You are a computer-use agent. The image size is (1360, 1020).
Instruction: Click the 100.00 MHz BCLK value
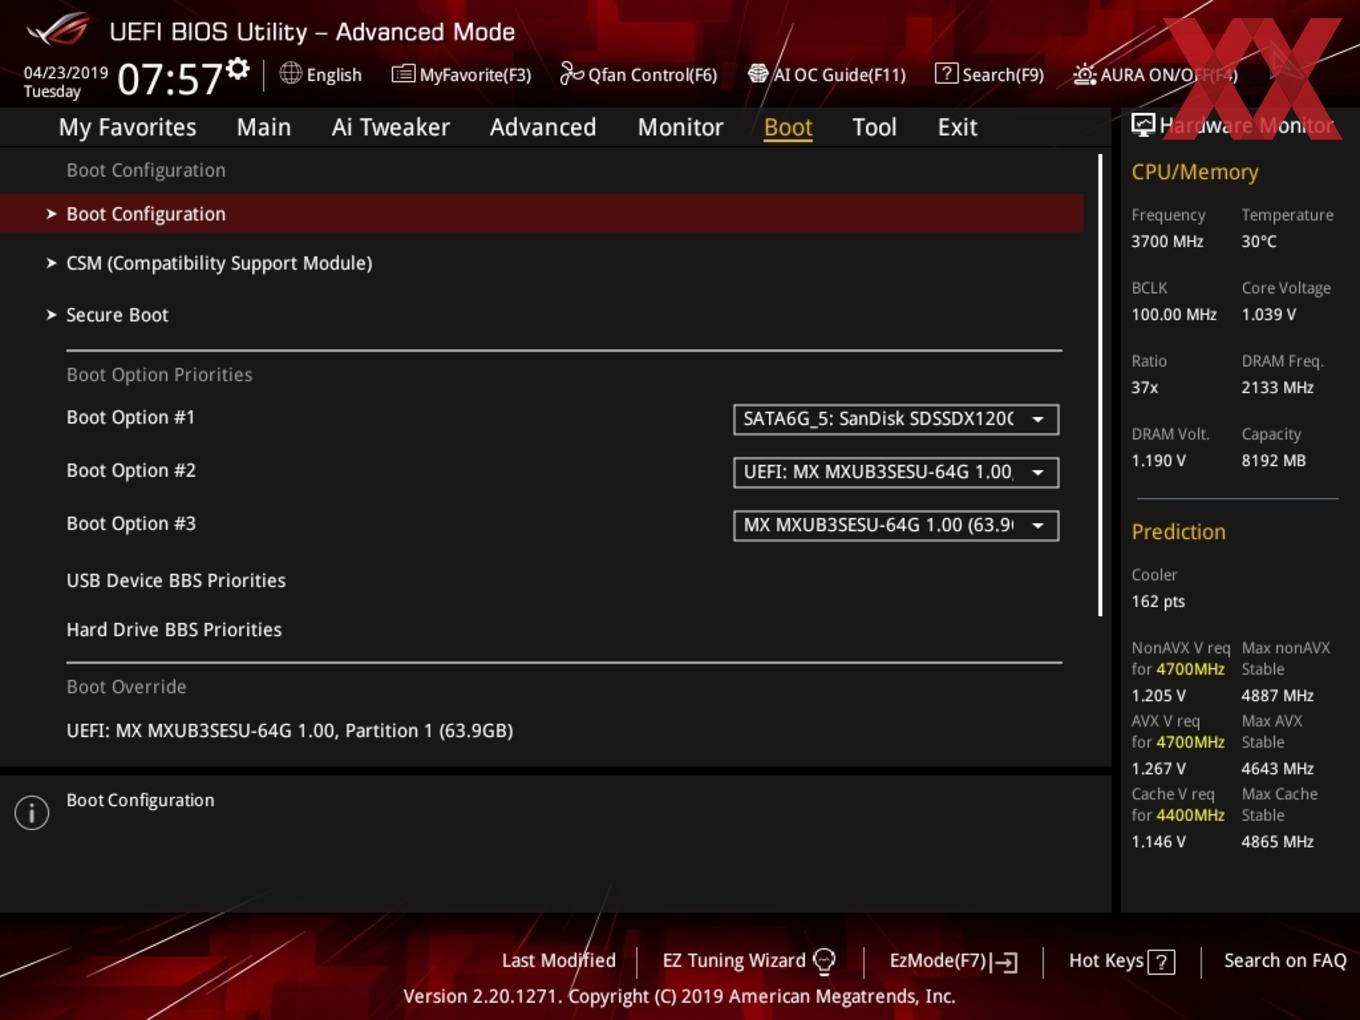[1174, 315]
